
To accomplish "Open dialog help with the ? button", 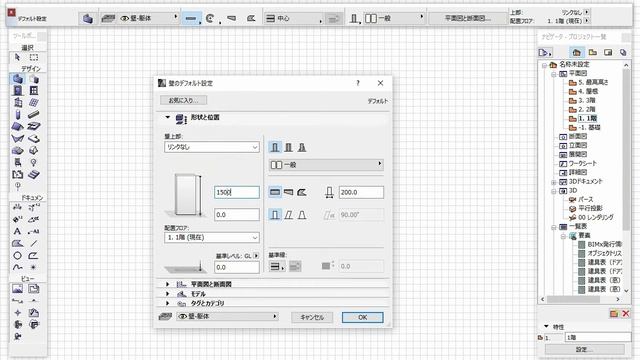I will coord(358,83).
